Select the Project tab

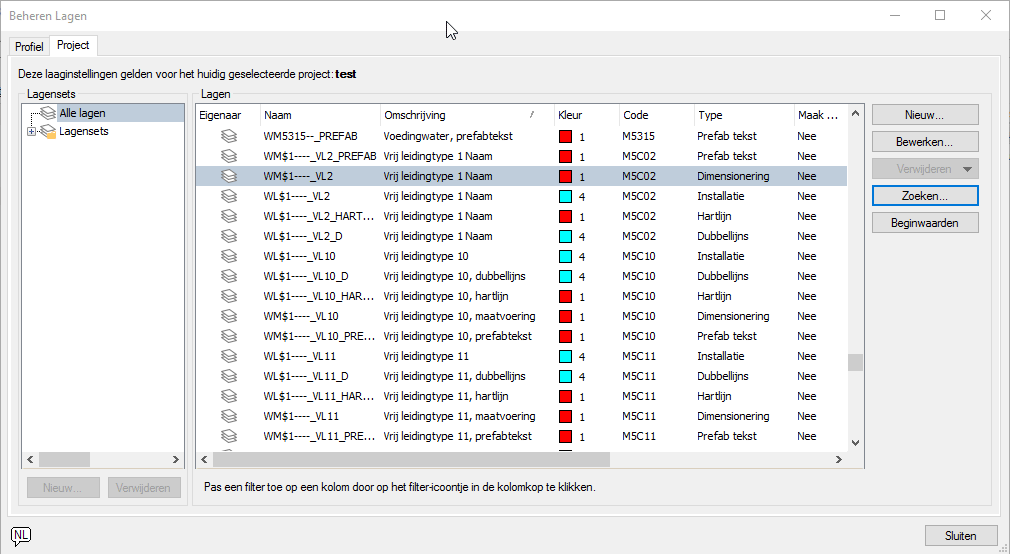pyautogui.click(x=73, y=45)
